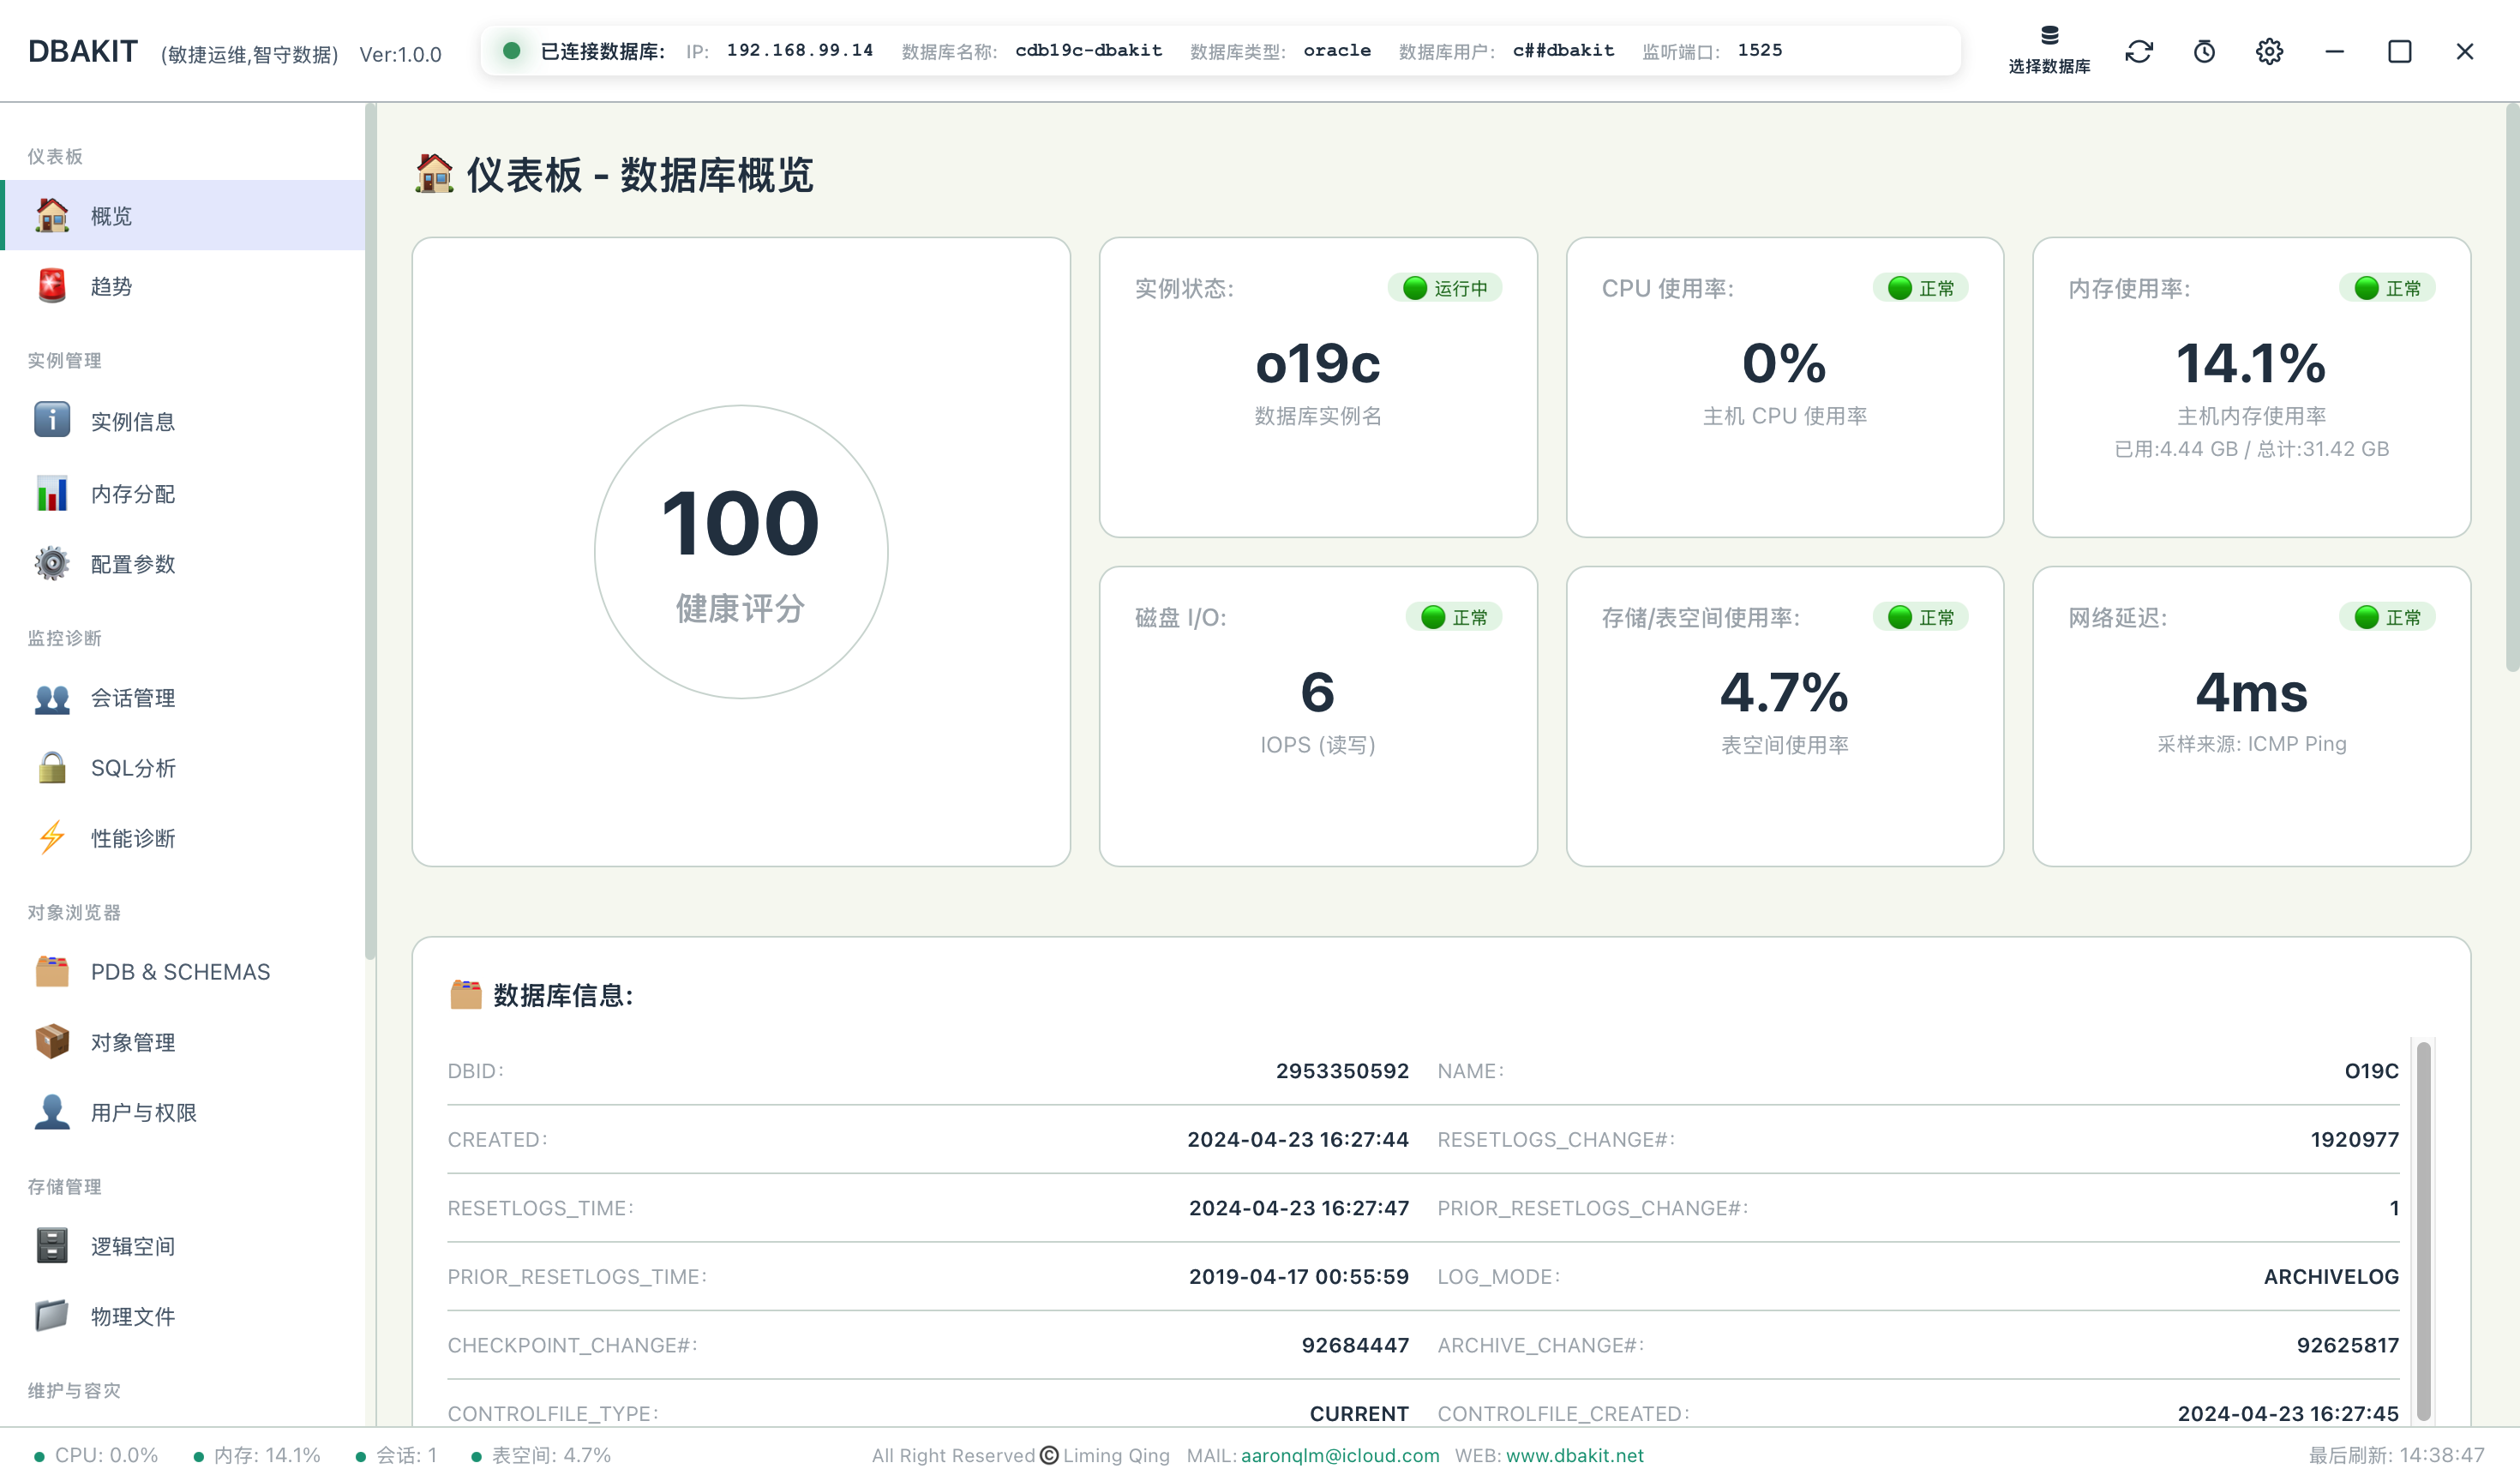Click the 正常 badge on 网络延迟 card

click(2388, 617)
